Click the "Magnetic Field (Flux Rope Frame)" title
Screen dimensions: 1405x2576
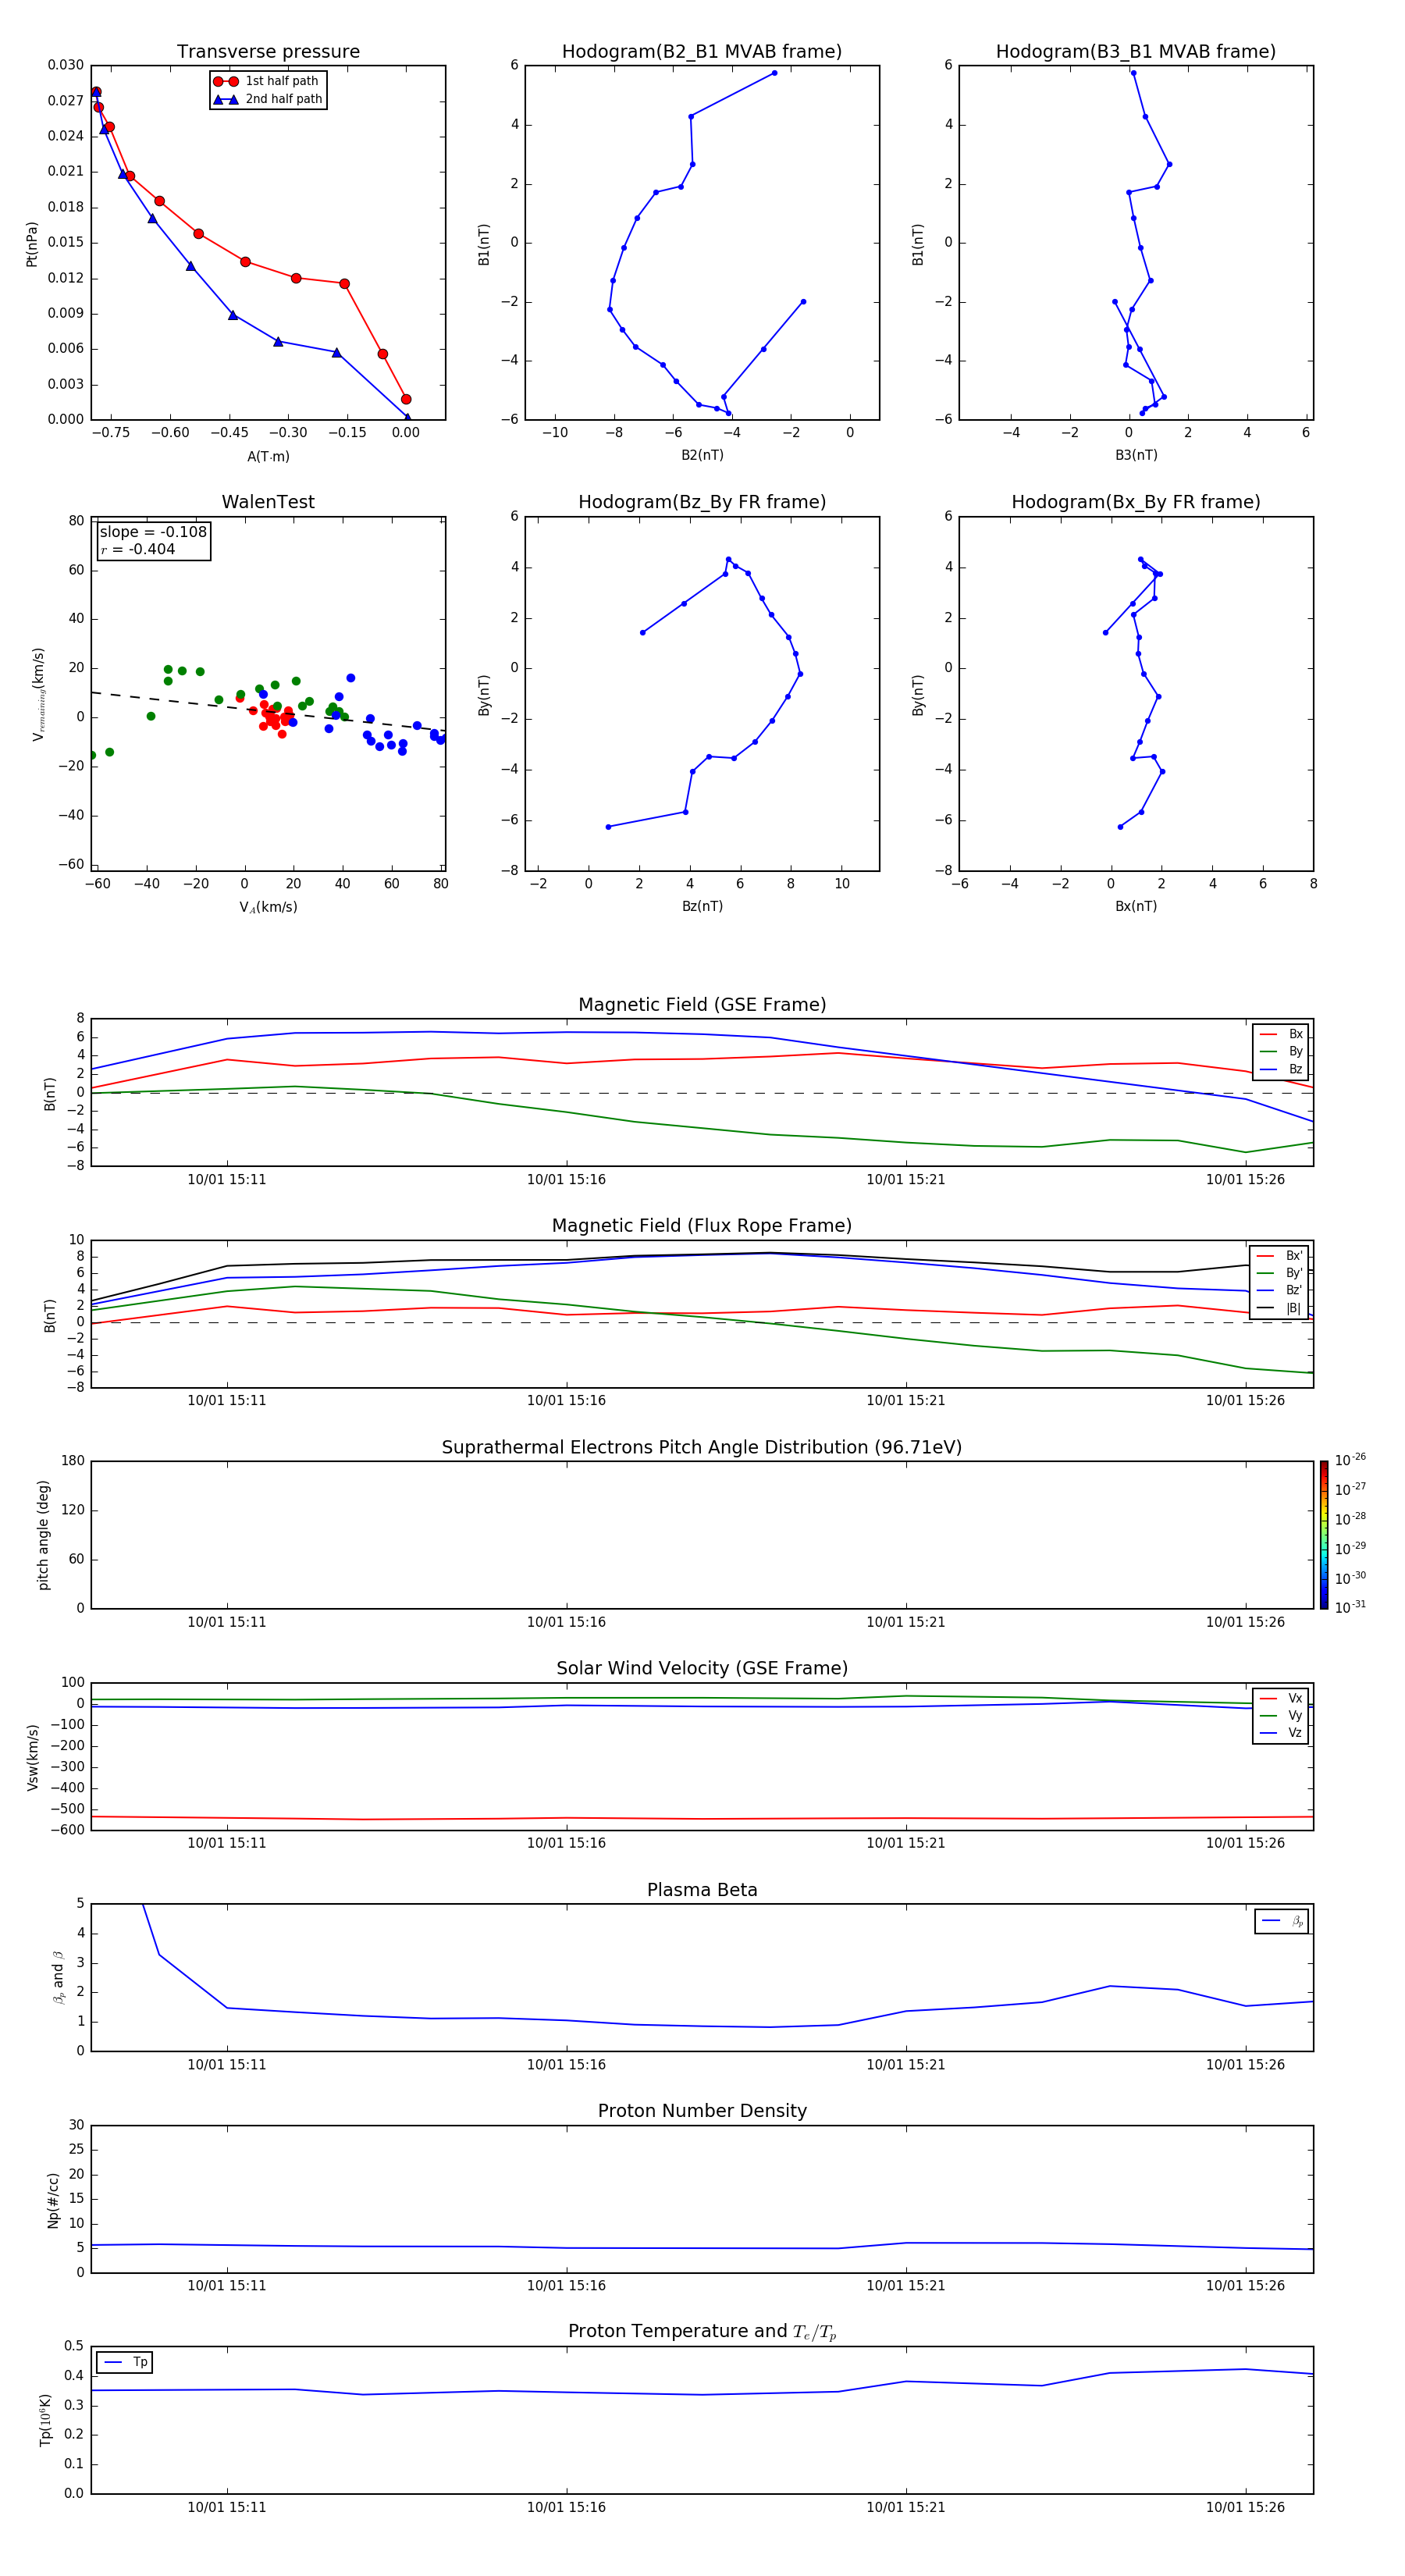pyautogui.click(x=702, y=1226)
